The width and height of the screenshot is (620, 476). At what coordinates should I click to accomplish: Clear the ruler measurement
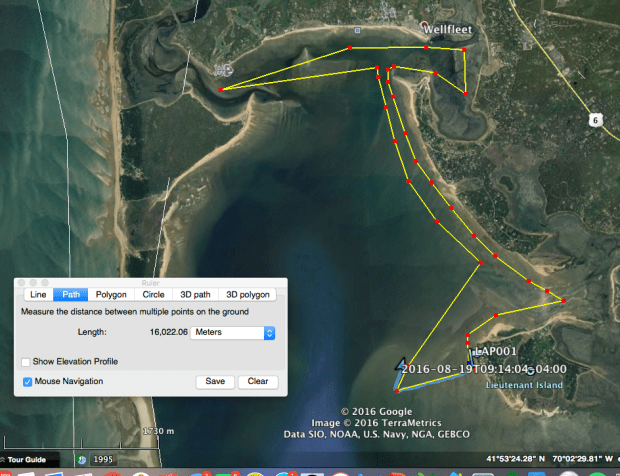click(x=257, y=381)
